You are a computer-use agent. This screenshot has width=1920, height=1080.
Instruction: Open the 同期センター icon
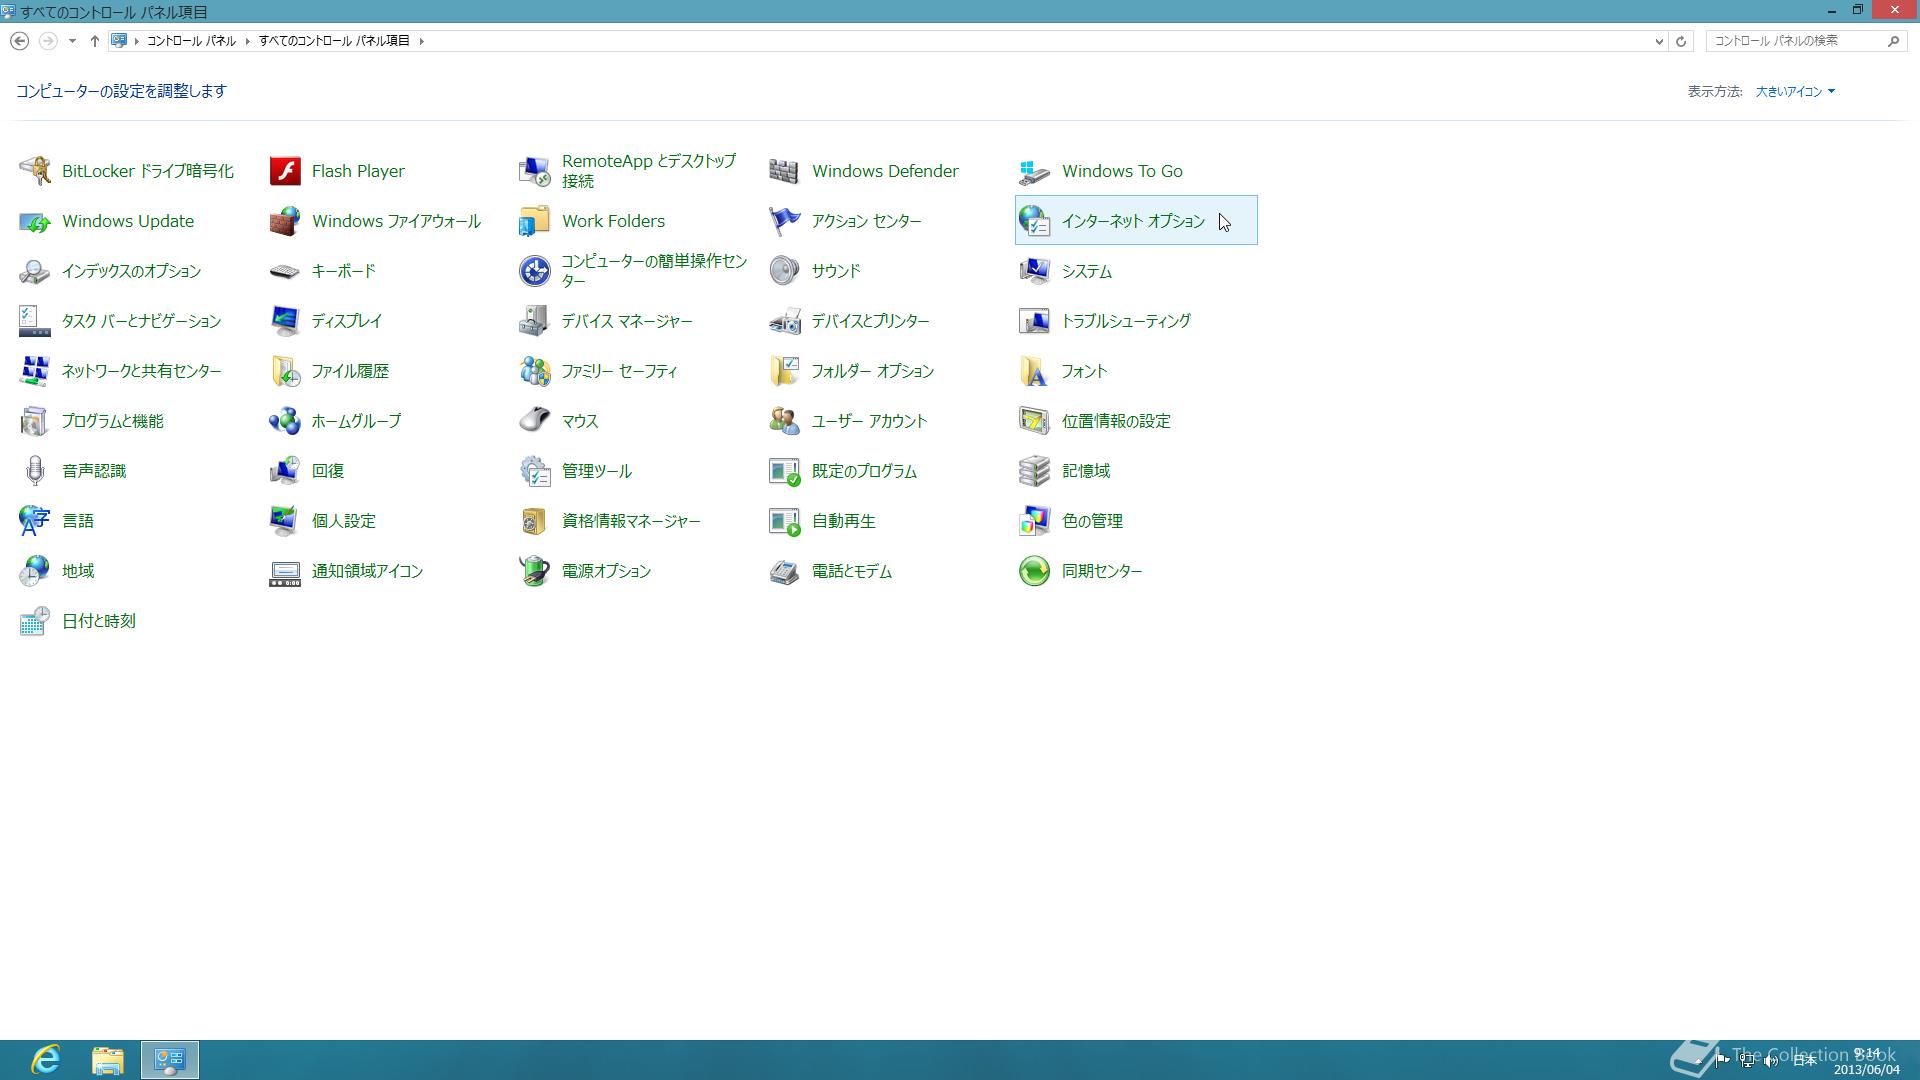click(1035, 571)
